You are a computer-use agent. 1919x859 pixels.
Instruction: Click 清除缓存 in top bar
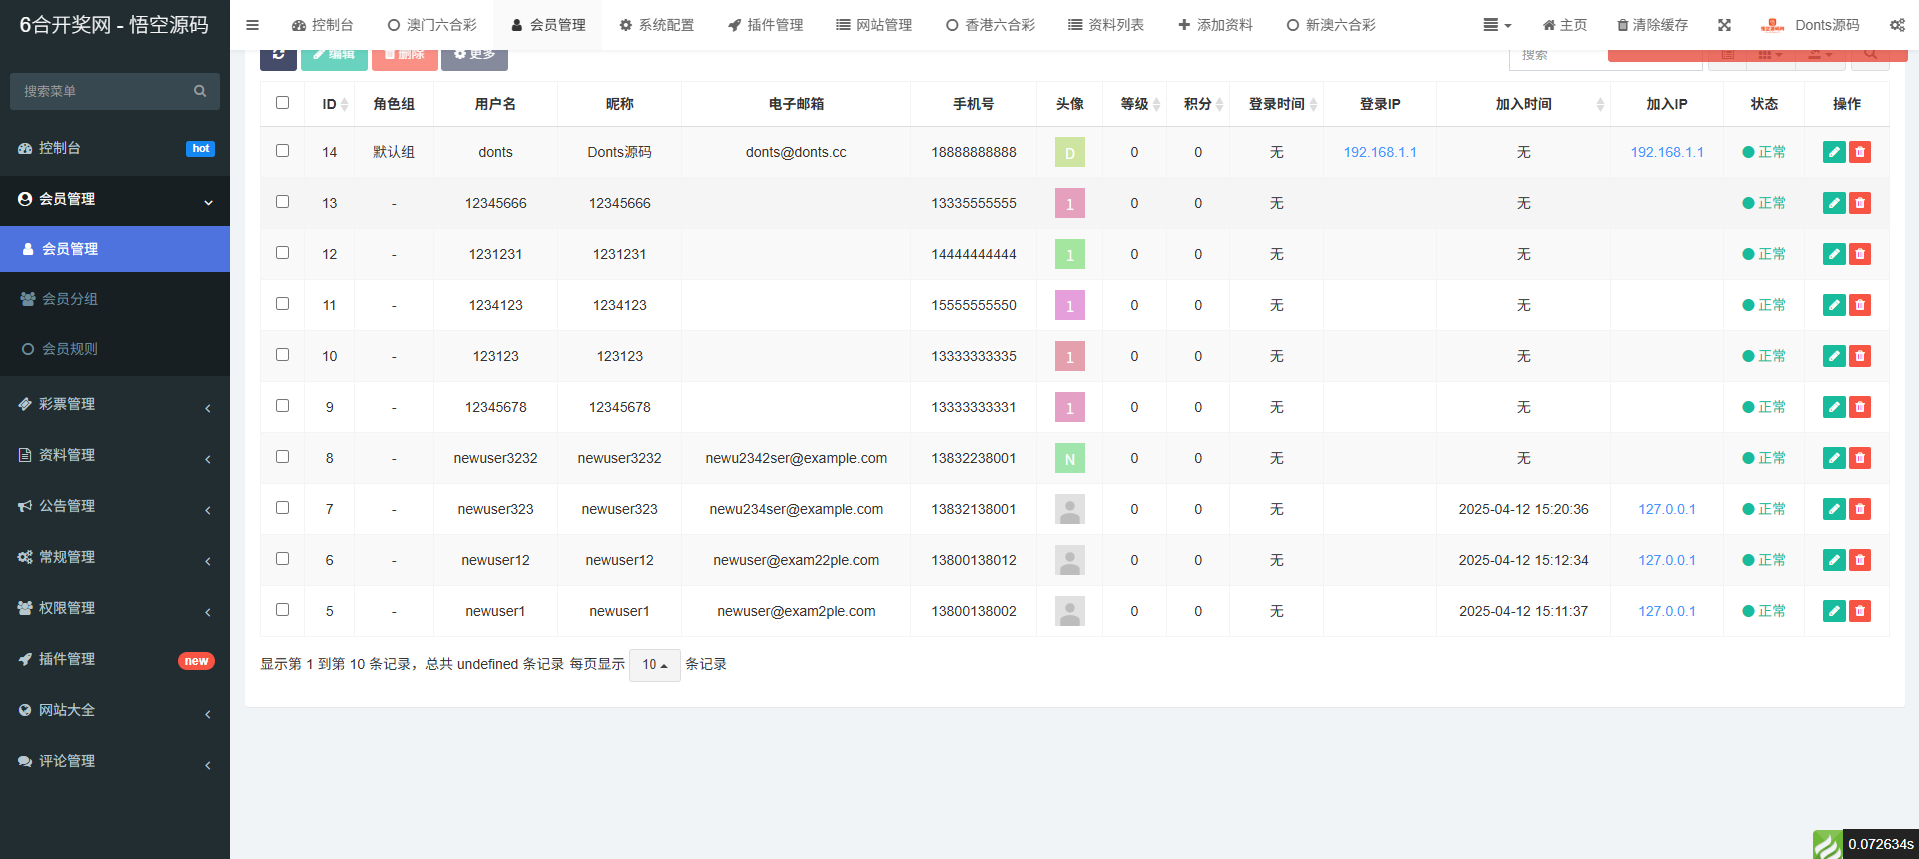[x=1652, y=25]
